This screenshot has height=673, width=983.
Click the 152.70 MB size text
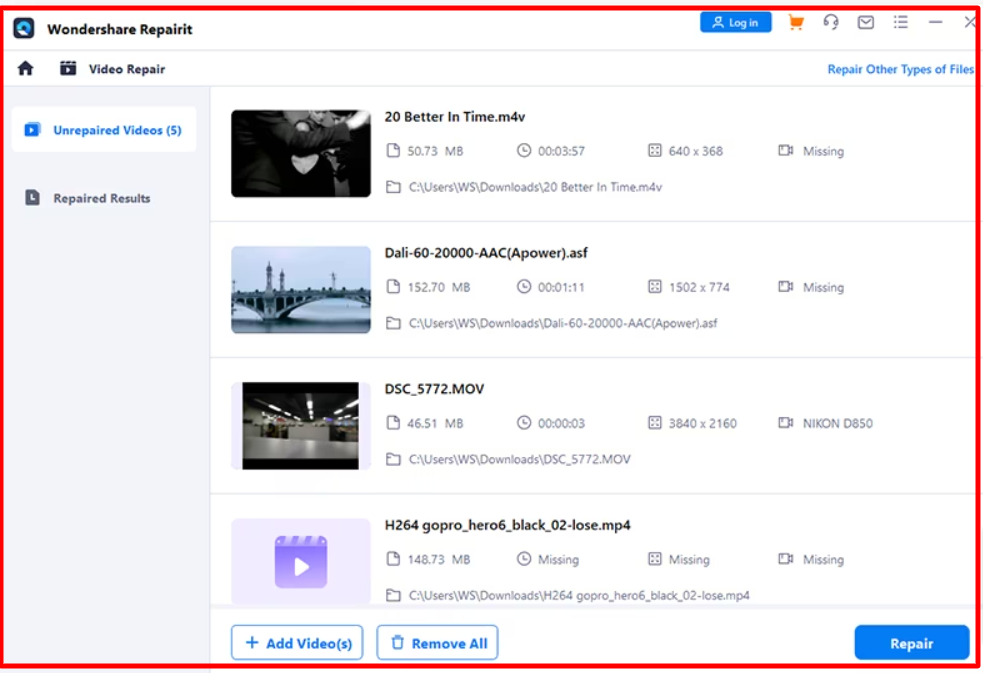pyautogui.click(x=439, y=288)
